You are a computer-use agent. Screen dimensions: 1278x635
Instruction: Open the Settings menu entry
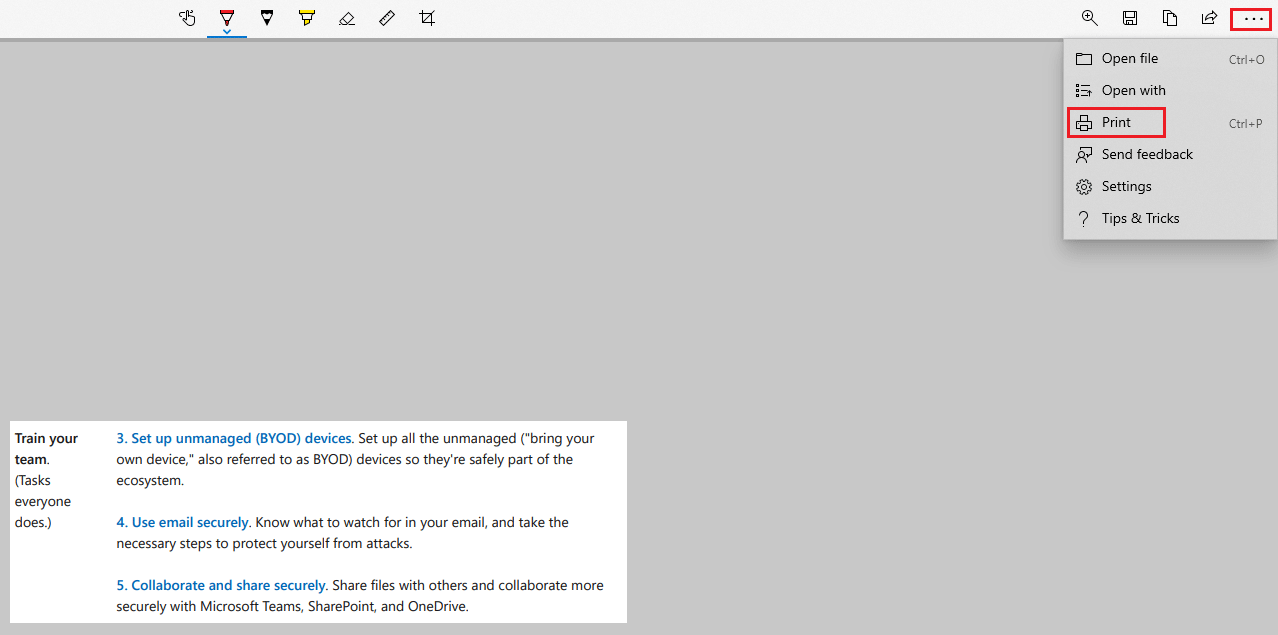[1126, 186]
